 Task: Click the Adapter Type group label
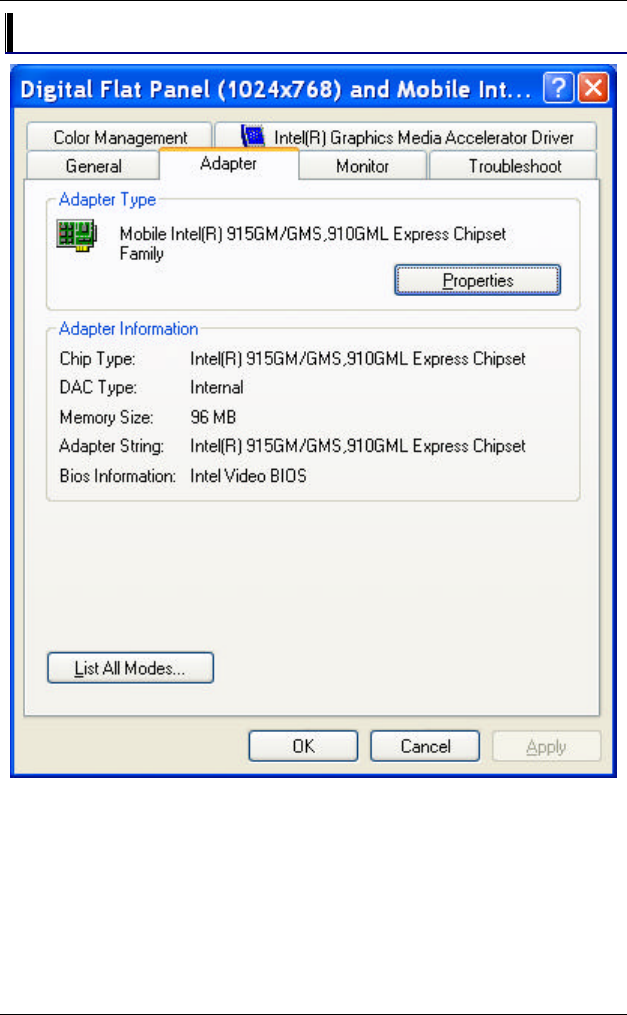point(107,199)
